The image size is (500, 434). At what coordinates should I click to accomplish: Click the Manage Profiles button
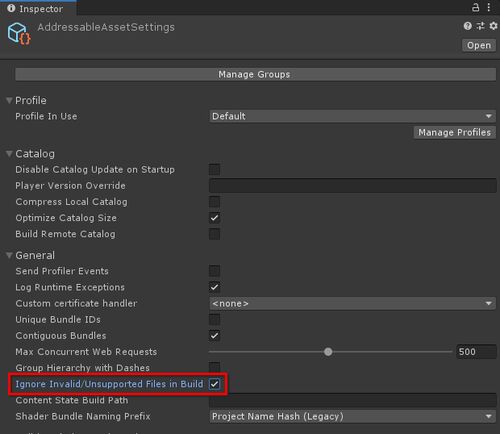click(x=455, y=132)
